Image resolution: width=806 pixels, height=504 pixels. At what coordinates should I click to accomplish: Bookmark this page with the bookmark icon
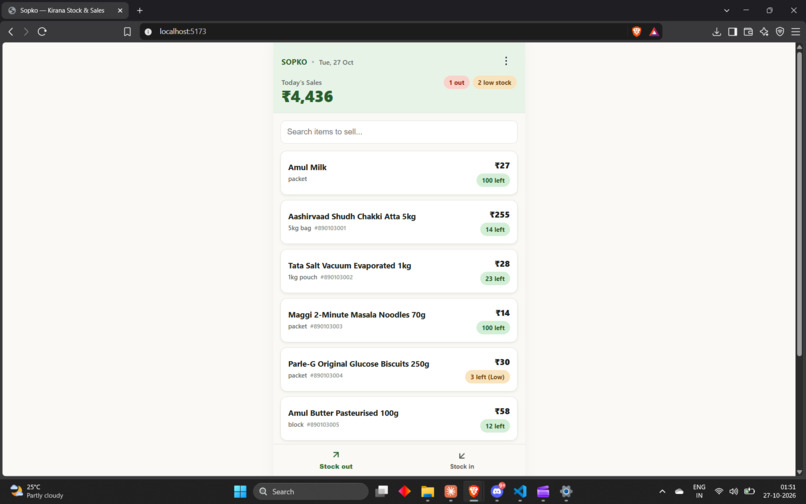click(x=127, y=31)
